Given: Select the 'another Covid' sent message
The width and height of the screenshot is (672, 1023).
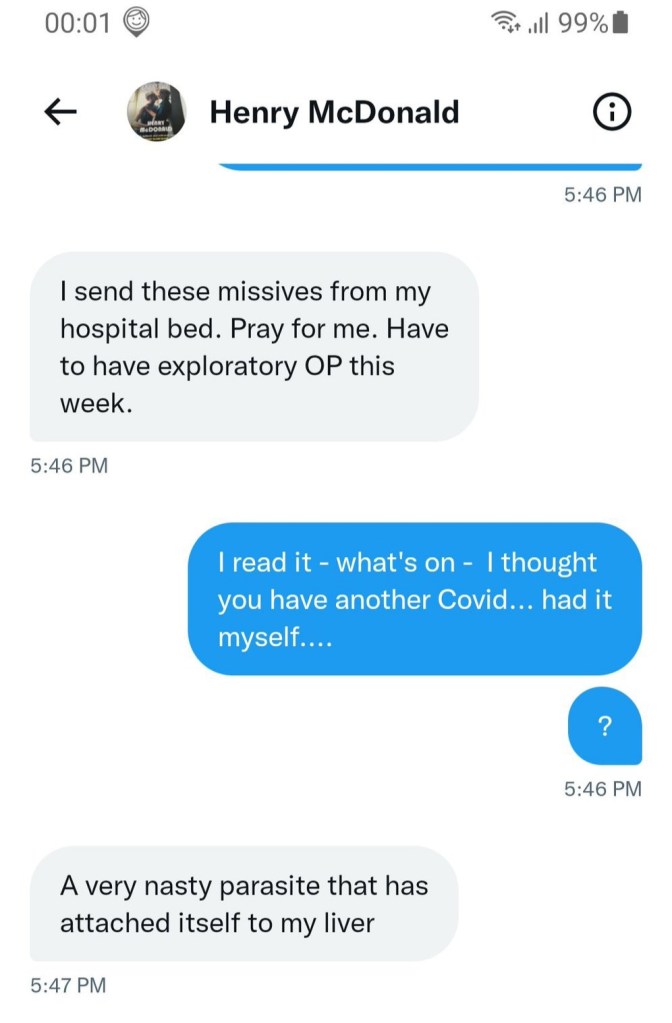Looking at the screenshot, I should point(414,599).
